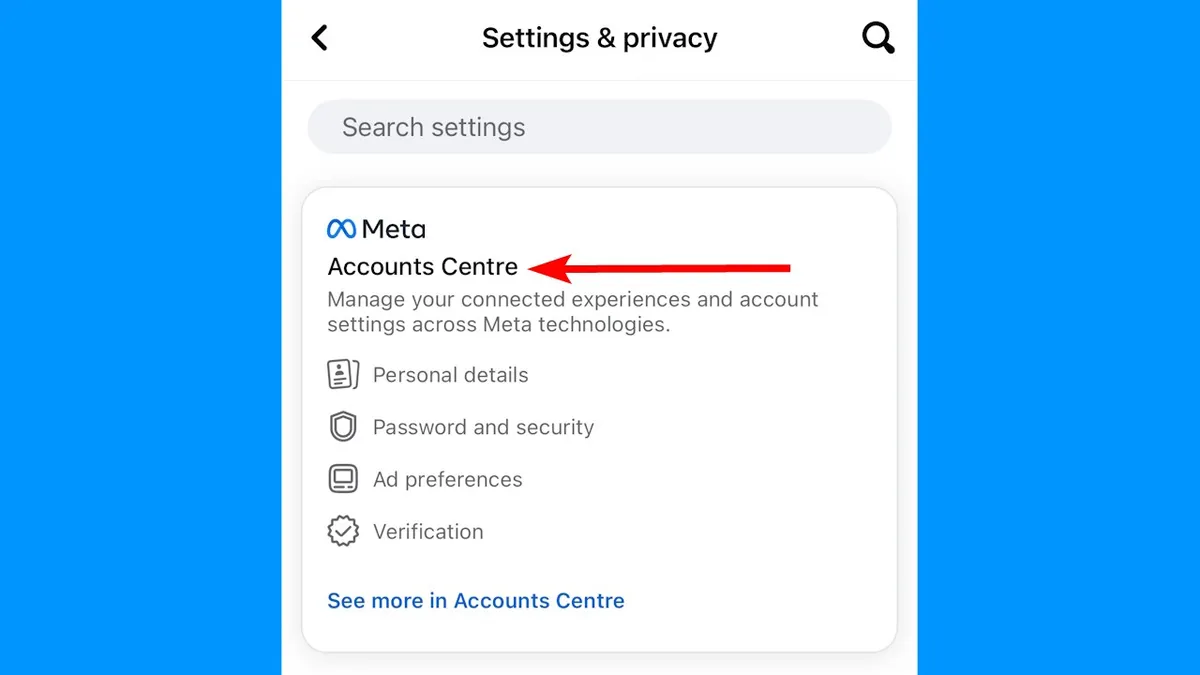Screen dimensions: 1200x675
Task: Click the Manage your connected experiences description
Action: point(573,312)
